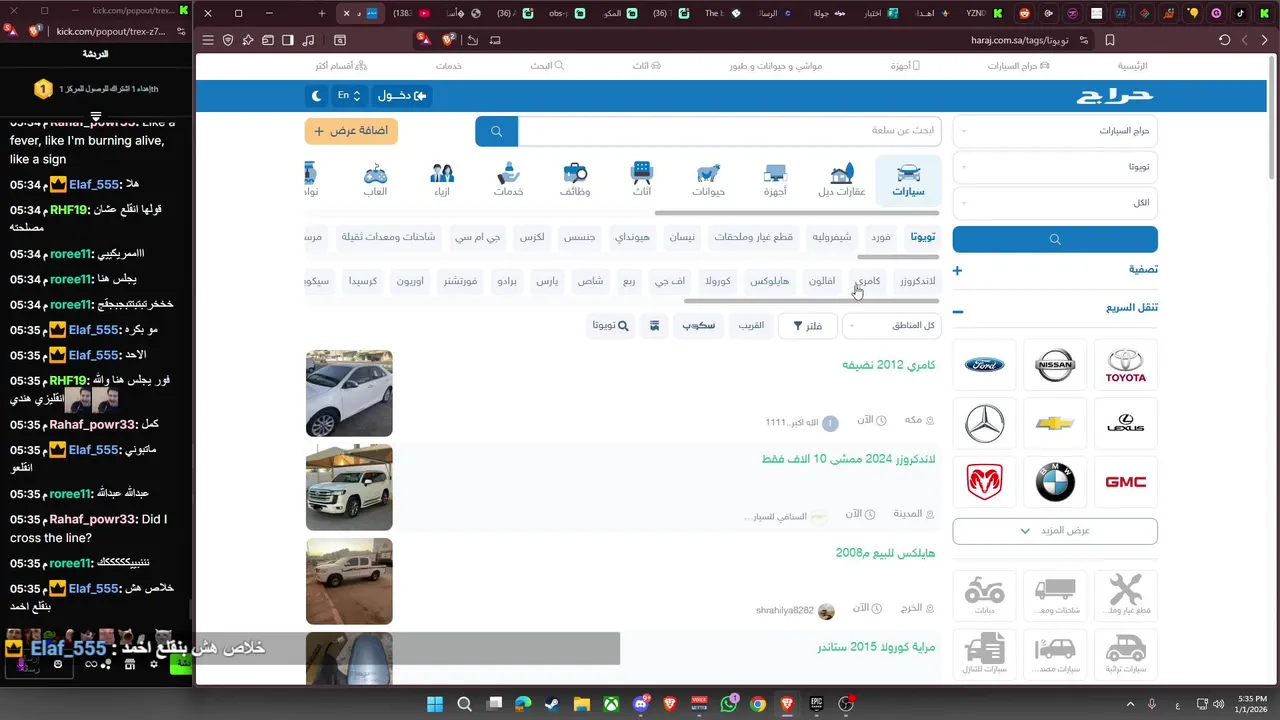The width and height of the screenshot is (1280, 720).
Task: Toggle the القريب nearby filter
Action: point(751,325)
